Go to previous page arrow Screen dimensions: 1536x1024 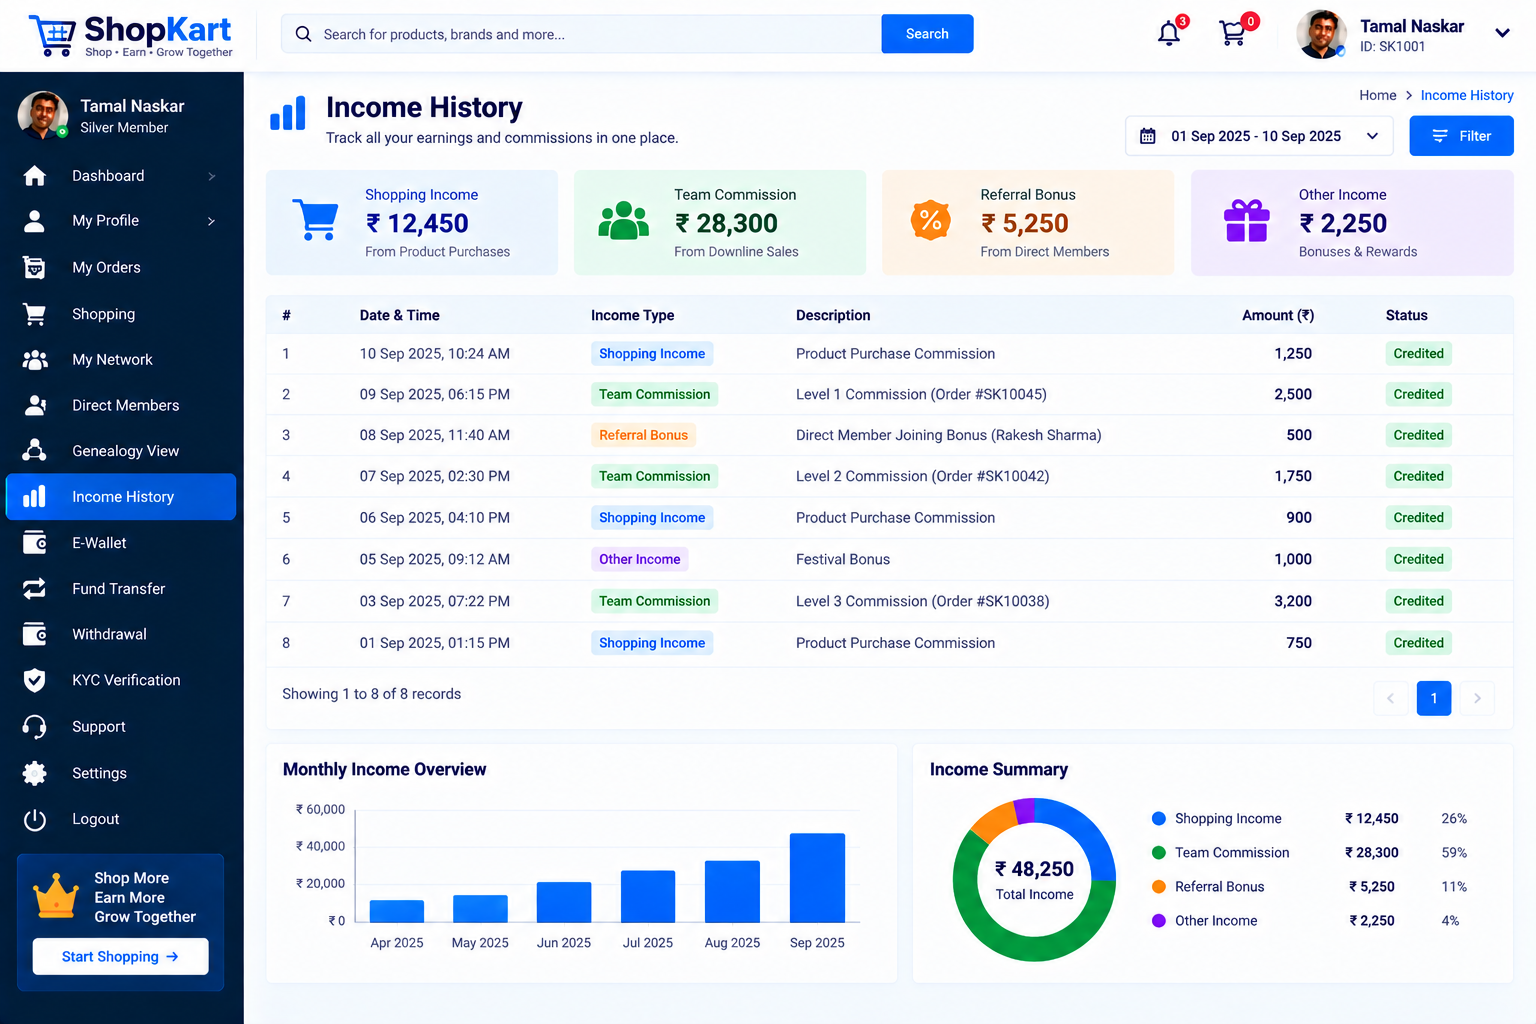(x=1390, y=698)
